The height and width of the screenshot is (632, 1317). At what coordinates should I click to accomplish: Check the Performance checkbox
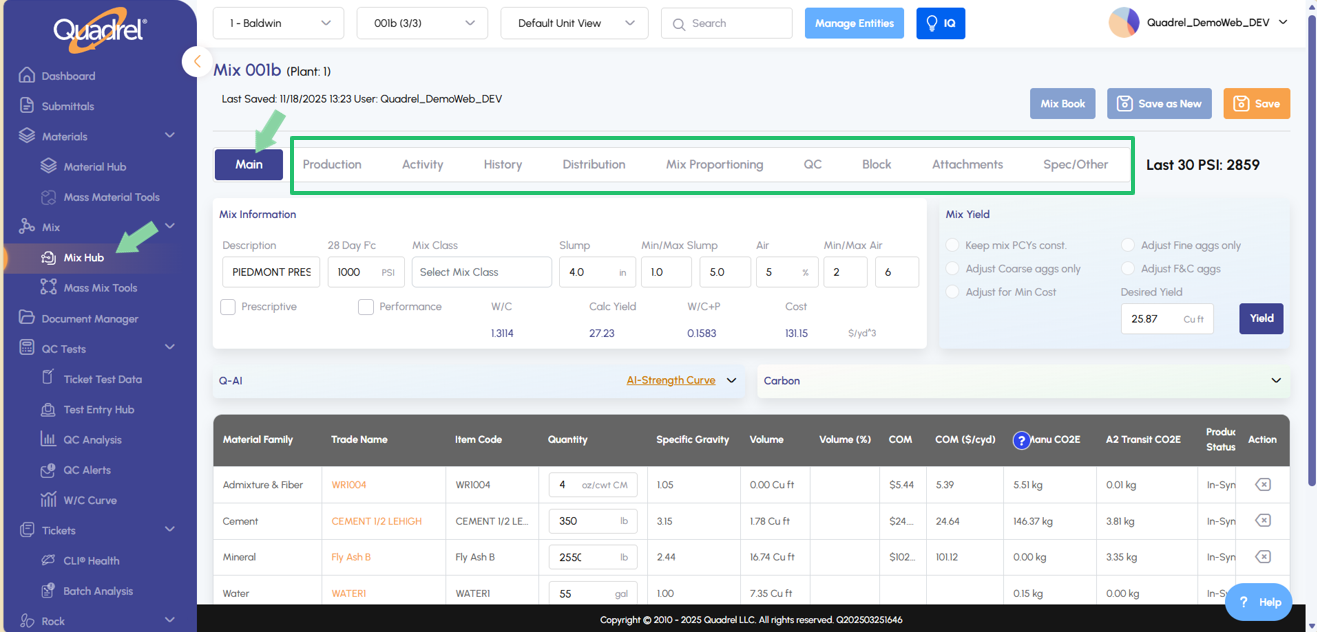click(x=366, y=307)
